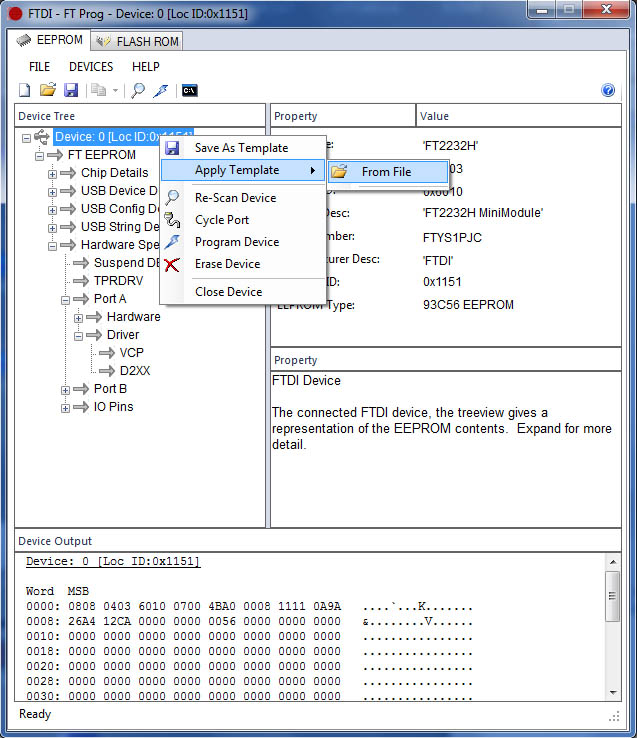The width and height of the screenshot is (637, 738).
Task: Click Device Output scrollbar down arrow
Action: tap(613, 692)
